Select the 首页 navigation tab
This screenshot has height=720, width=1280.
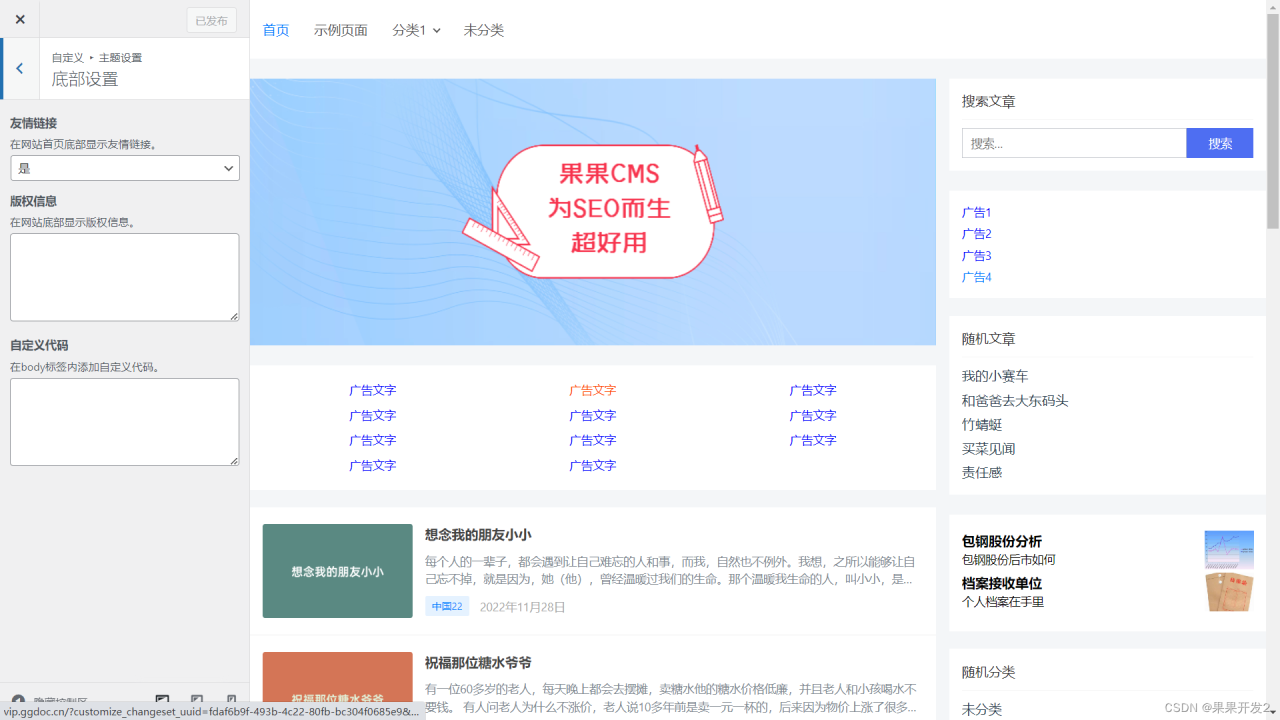pos(276,30)
